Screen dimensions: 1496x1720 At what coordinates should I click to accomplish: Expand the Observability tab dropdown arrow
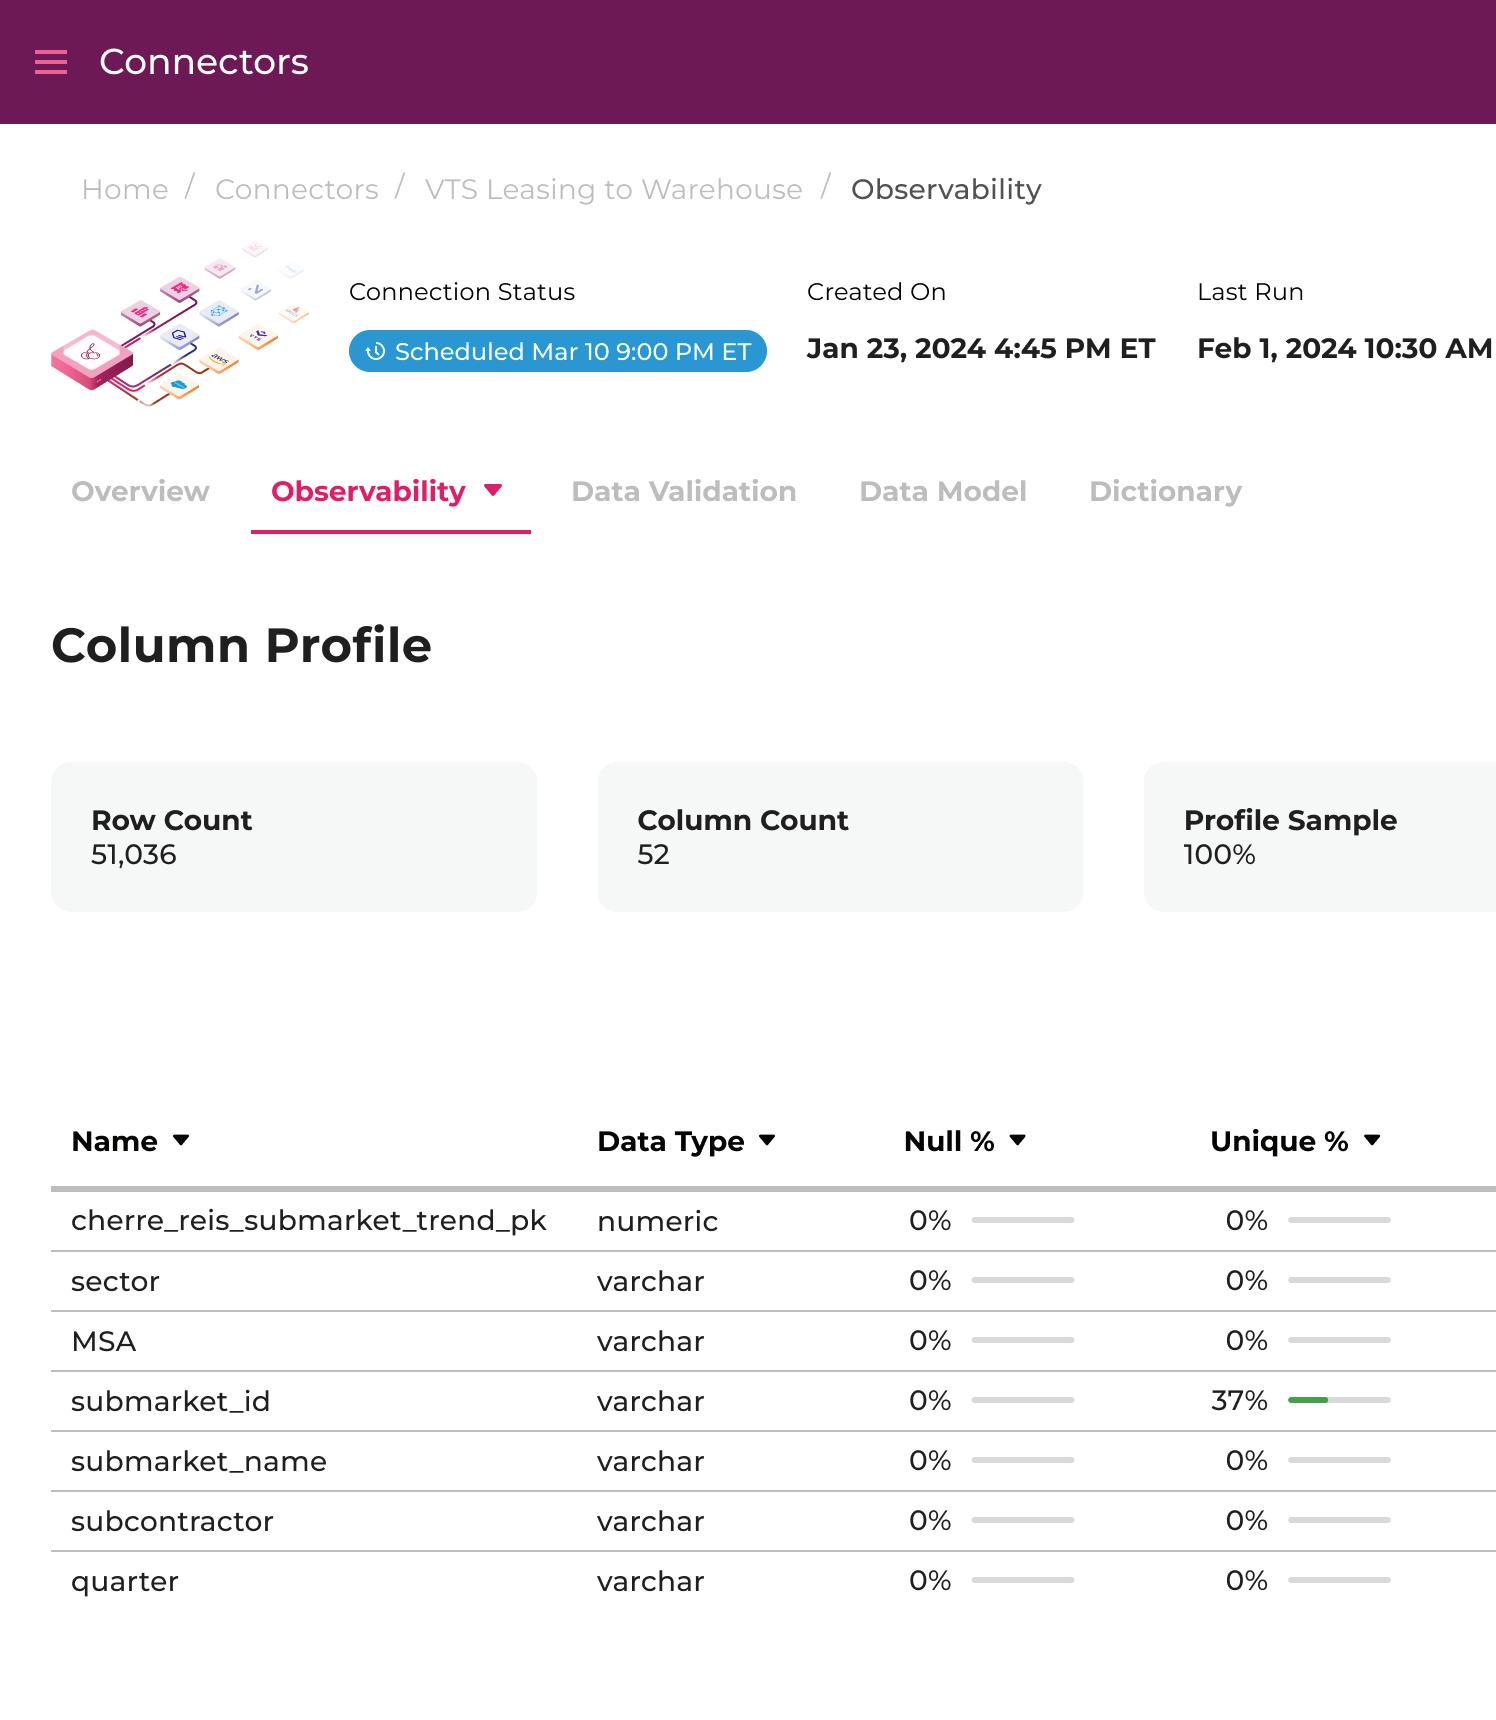tap(493, 490)
